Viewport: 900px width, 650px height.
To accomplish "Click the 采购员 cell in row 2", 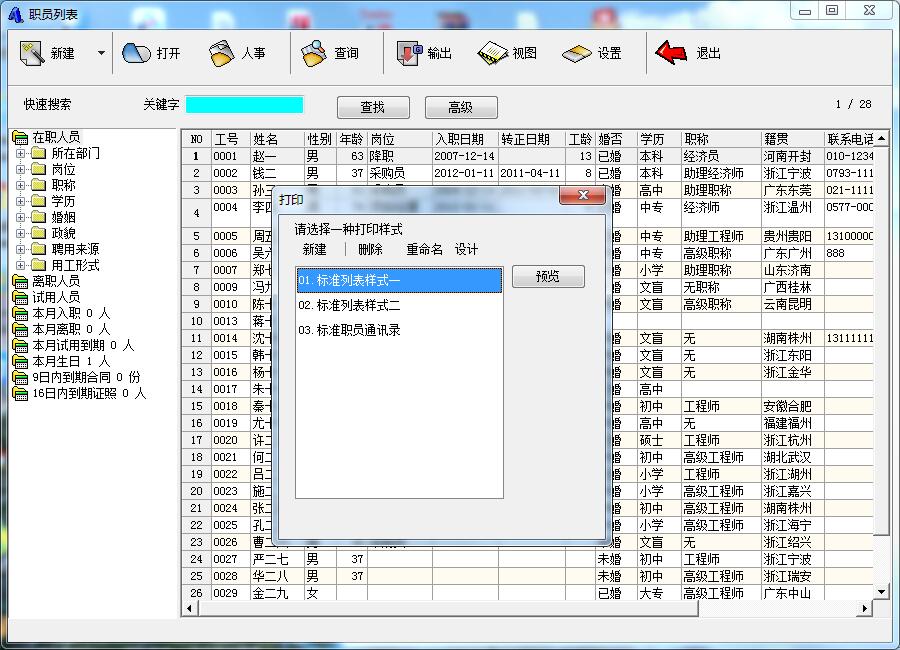I will point(400,173).
